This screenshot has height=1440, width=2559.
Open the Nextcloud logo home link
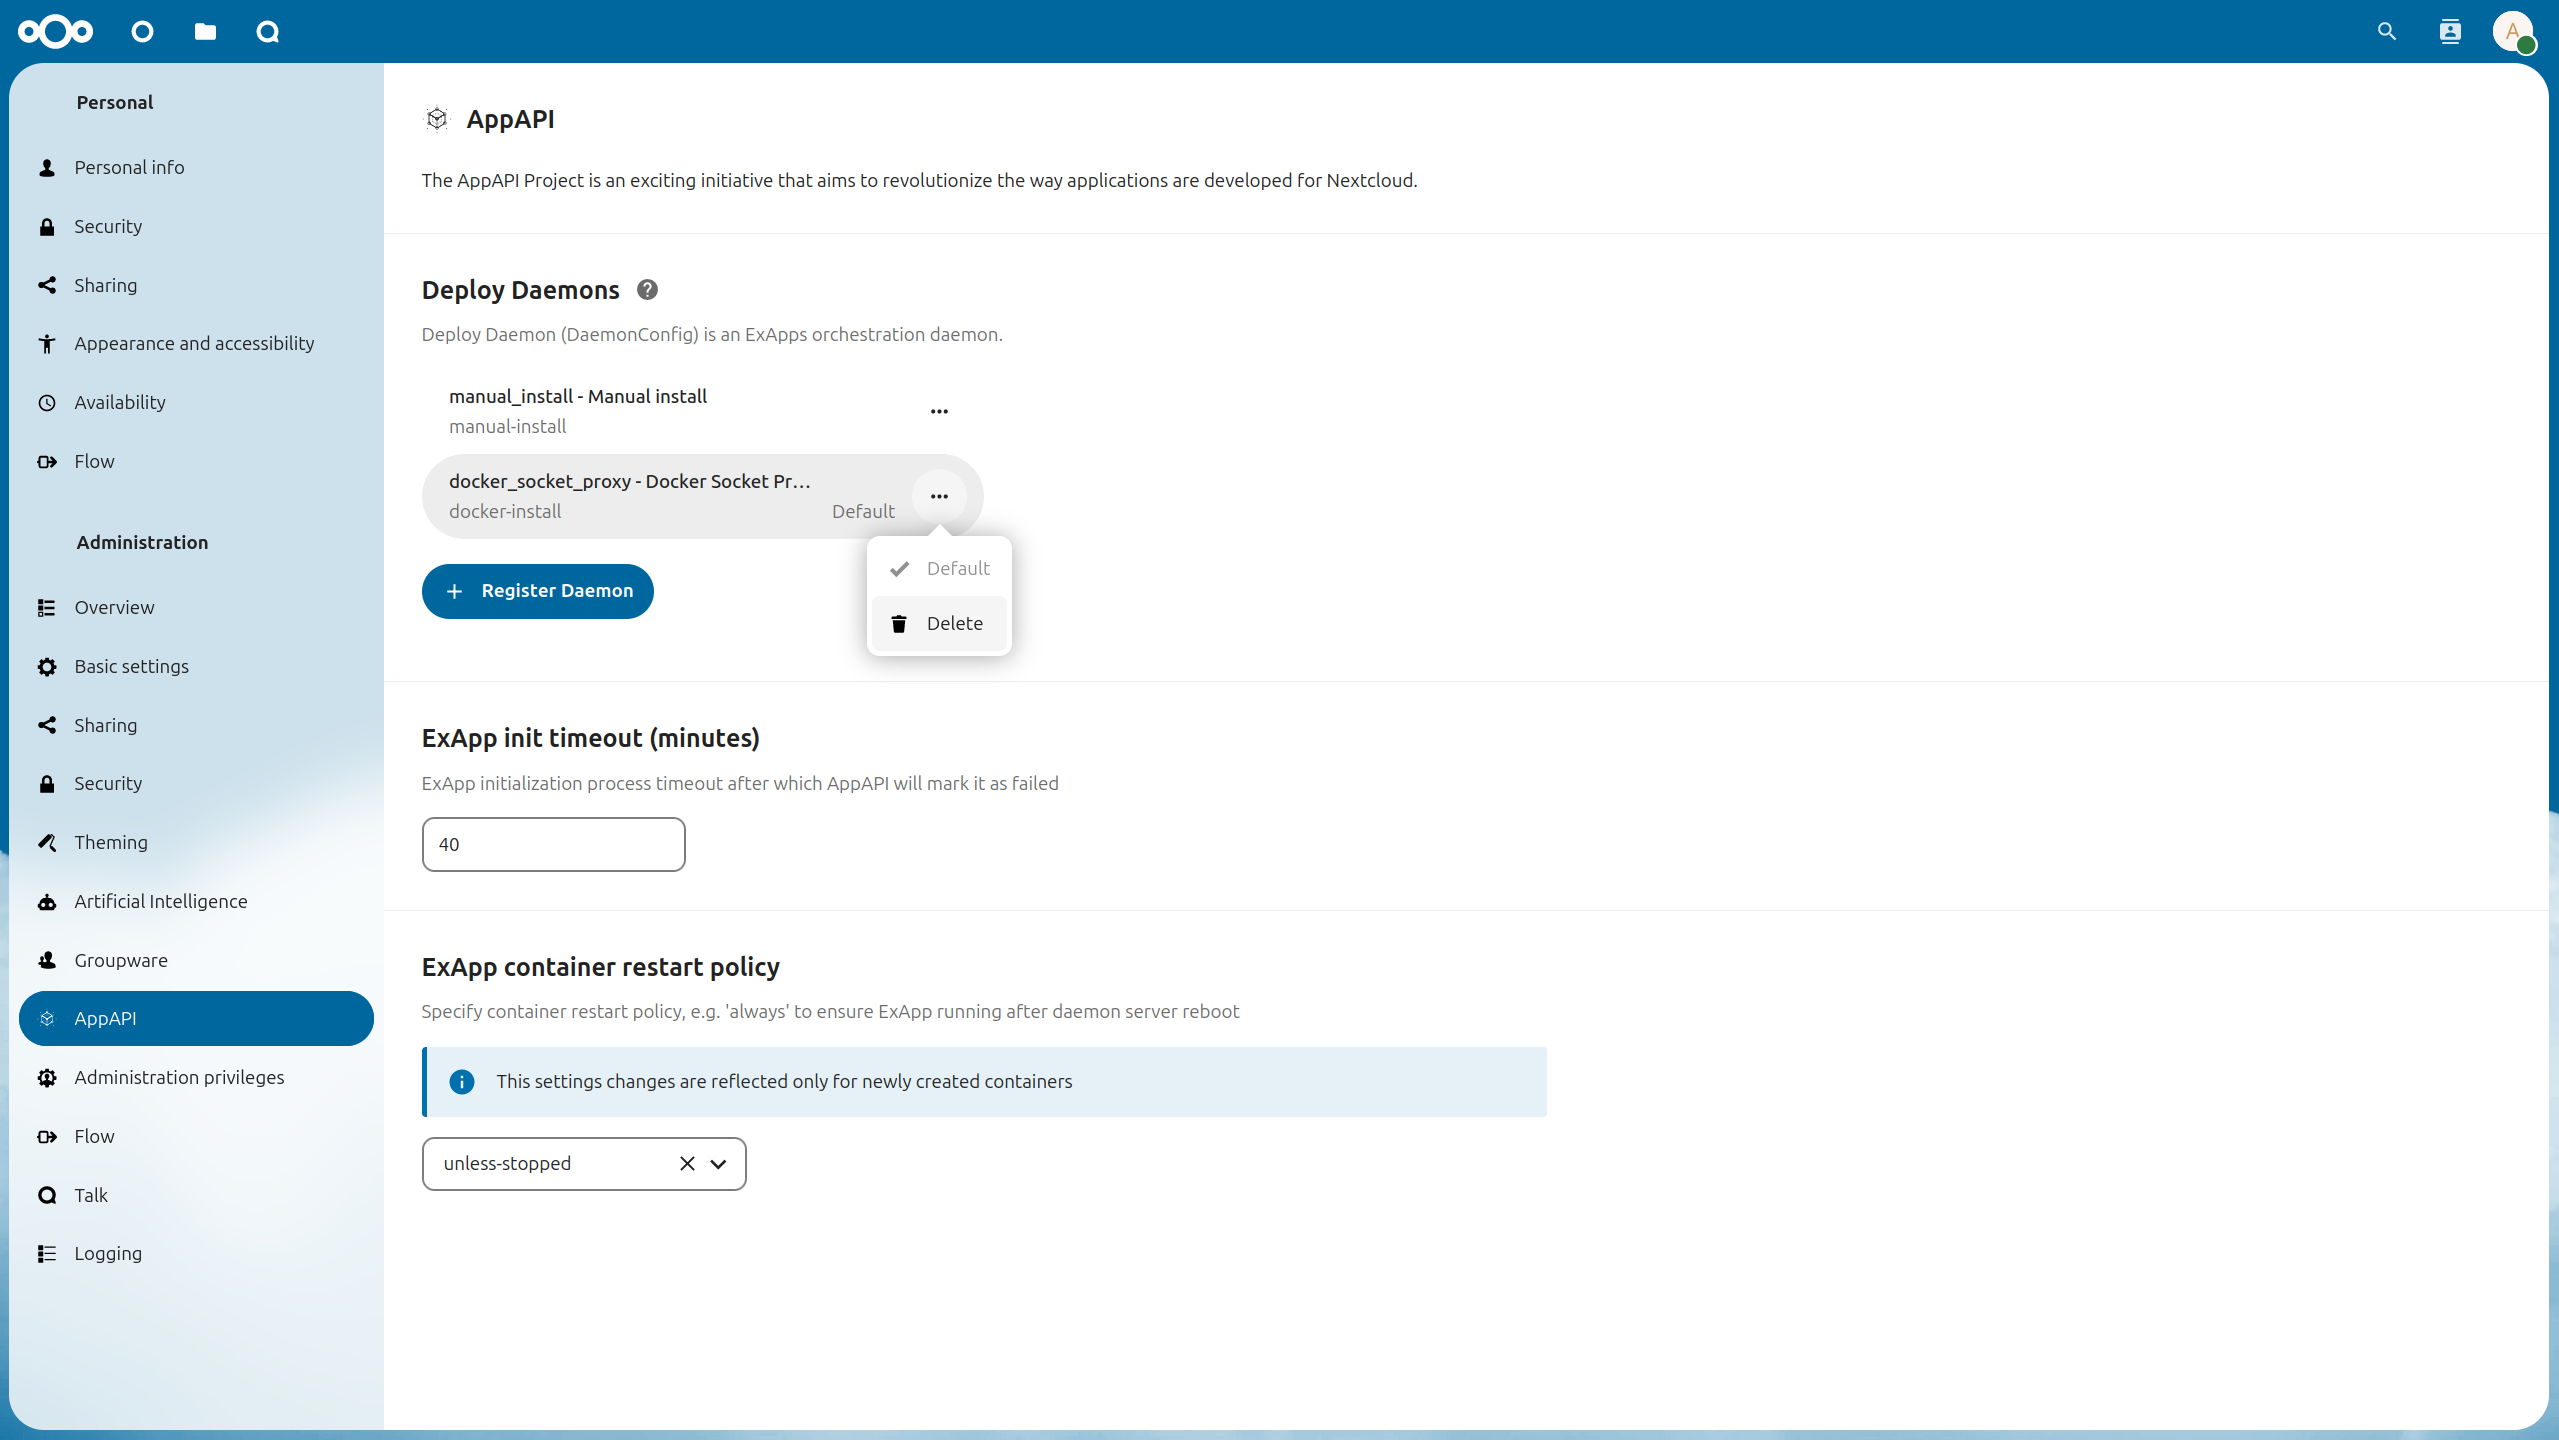pyautogui.click(x=55, y=32)
